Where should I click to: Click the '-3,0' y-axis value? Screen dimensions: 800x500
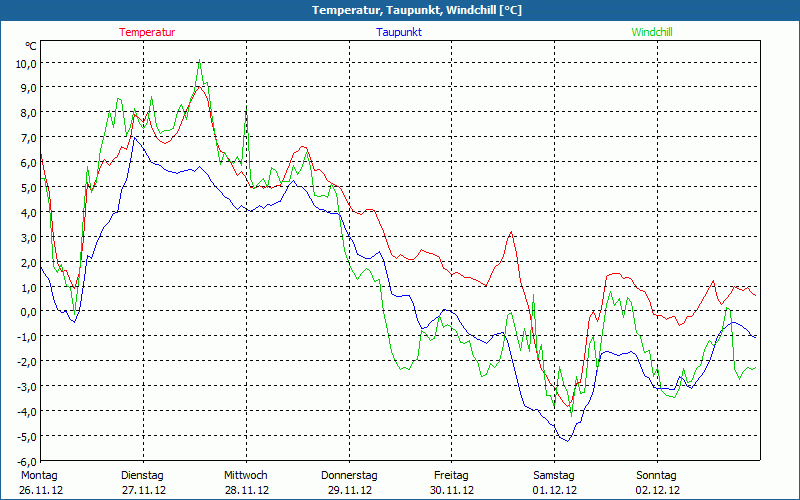[x=27, y=387]
